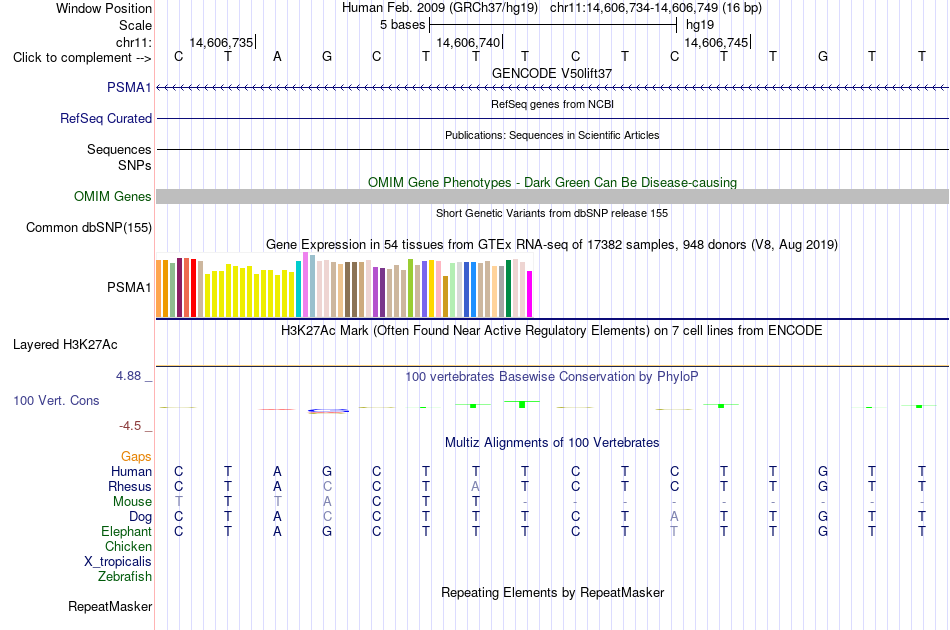Open the 100 Vert. Cons track label
950x630 pixels.
click(56, 400)
